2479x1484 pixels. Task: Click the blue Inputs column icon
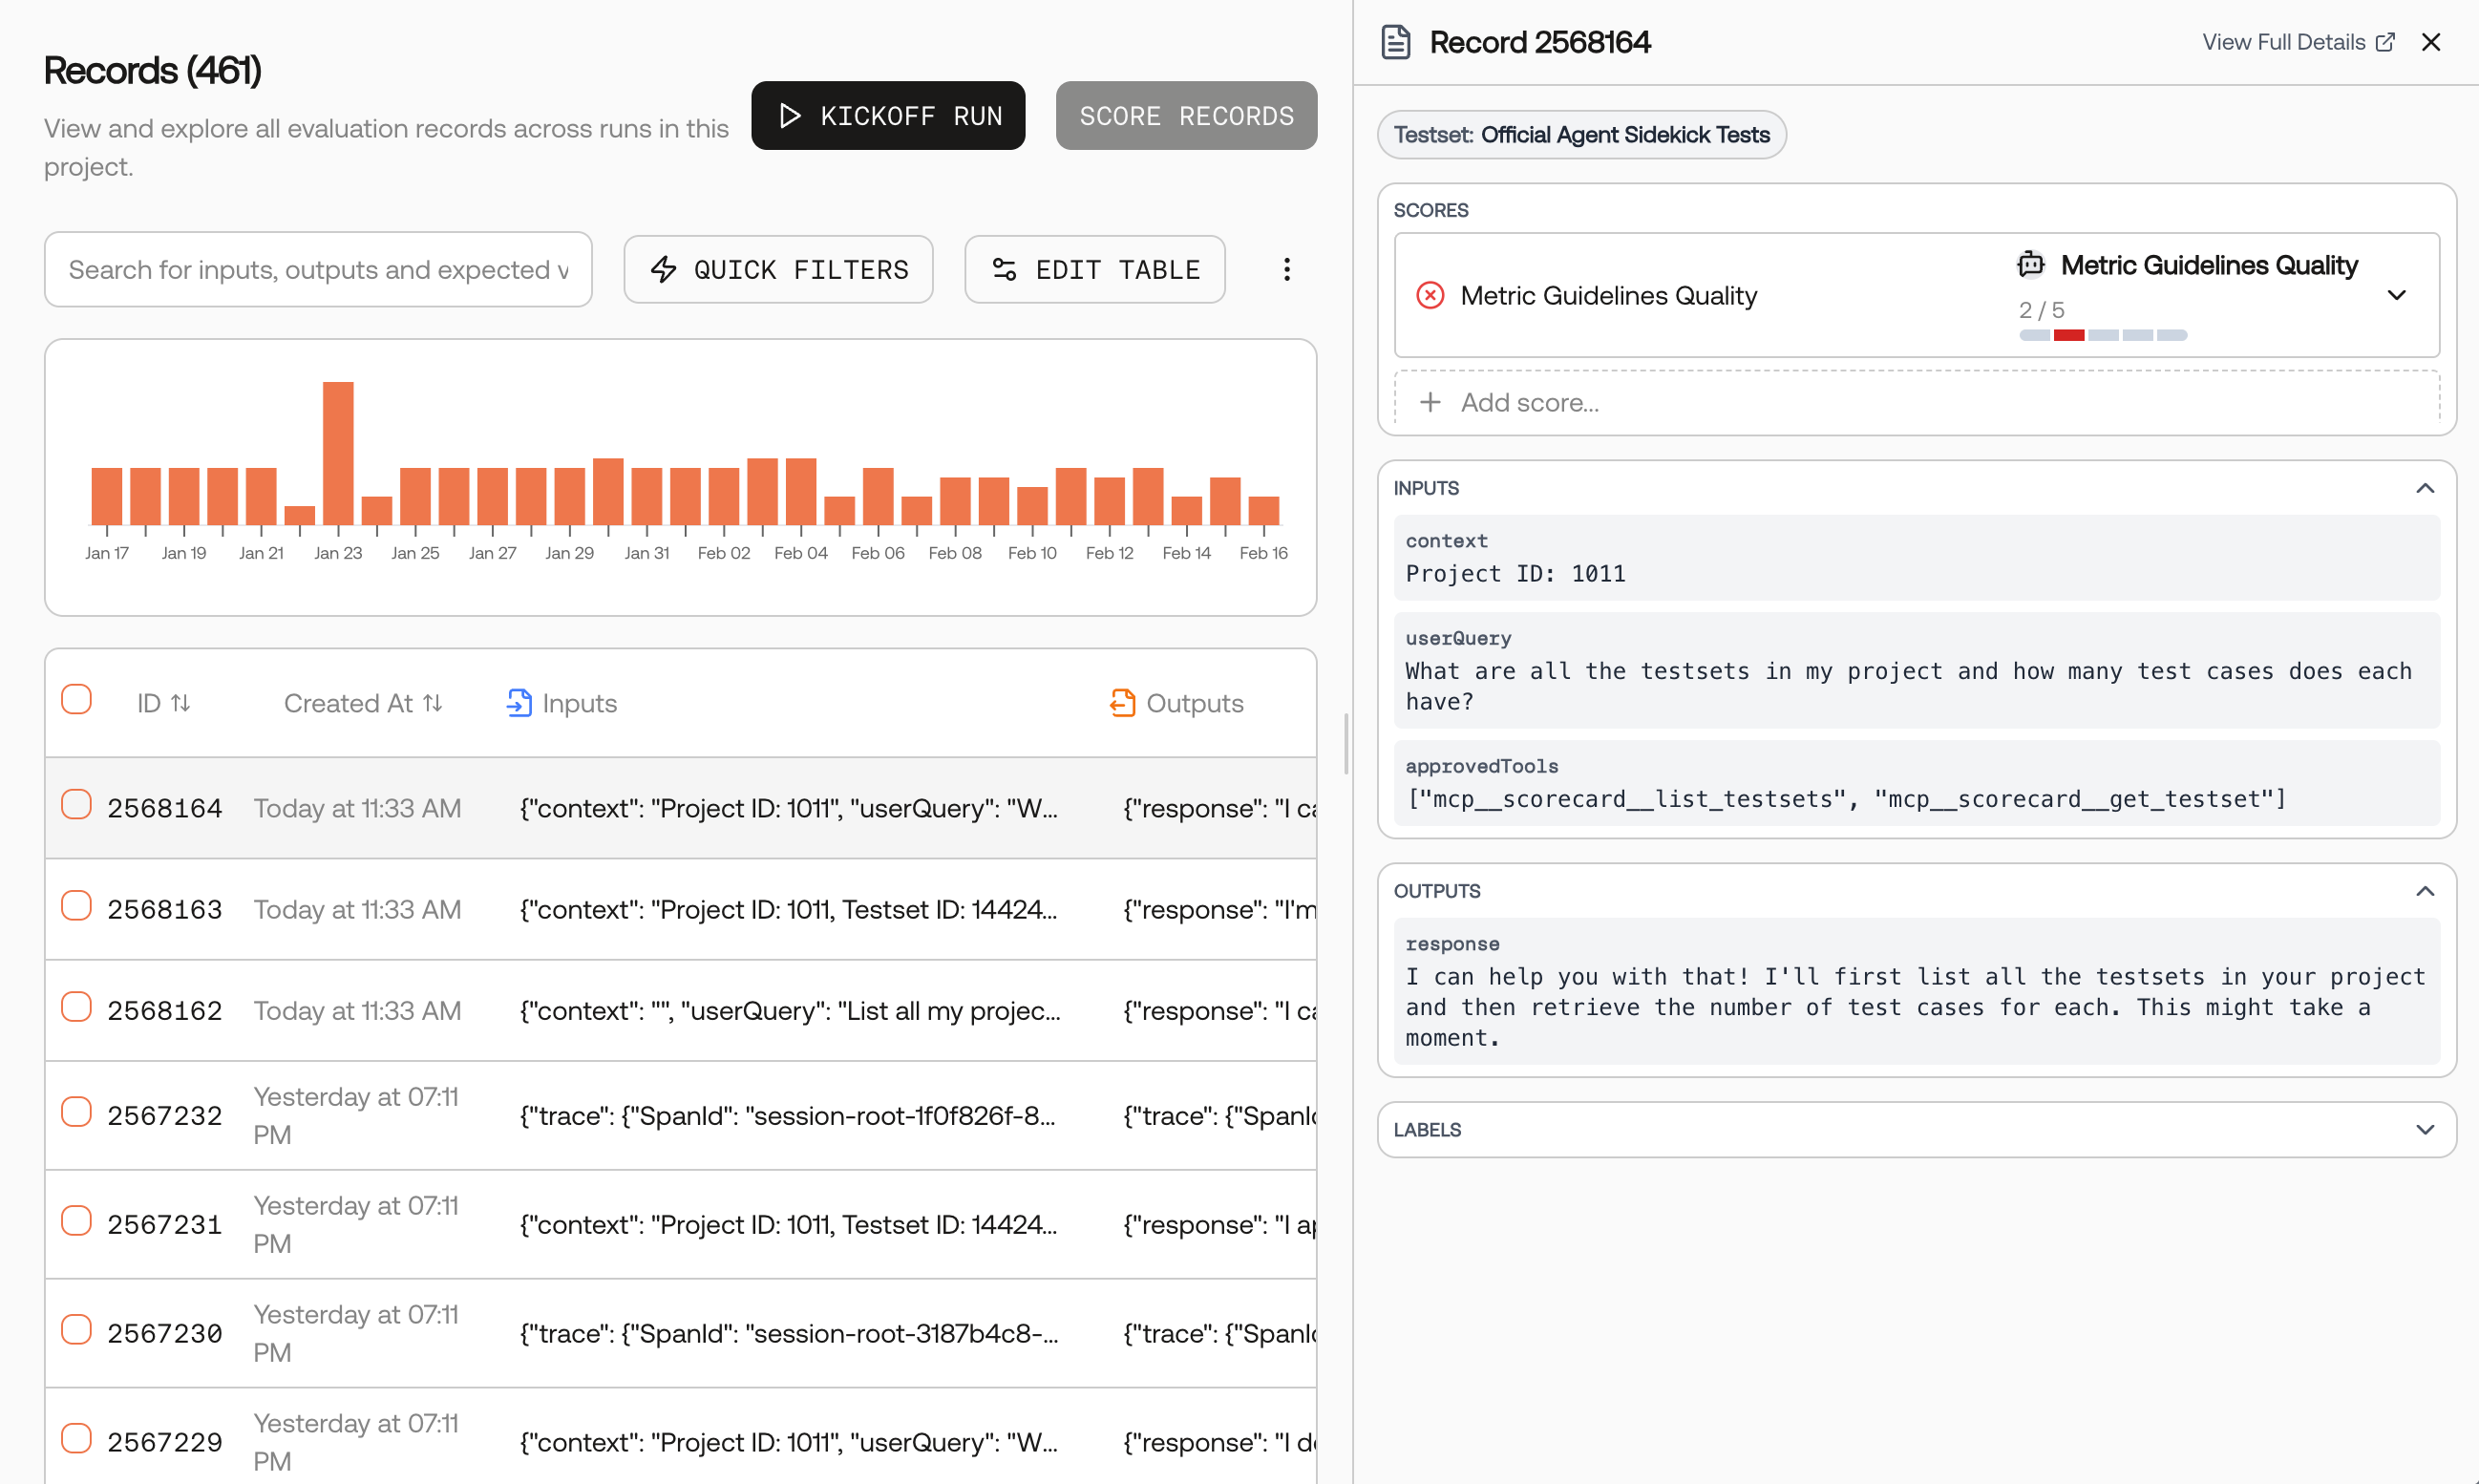coord(519,703)
